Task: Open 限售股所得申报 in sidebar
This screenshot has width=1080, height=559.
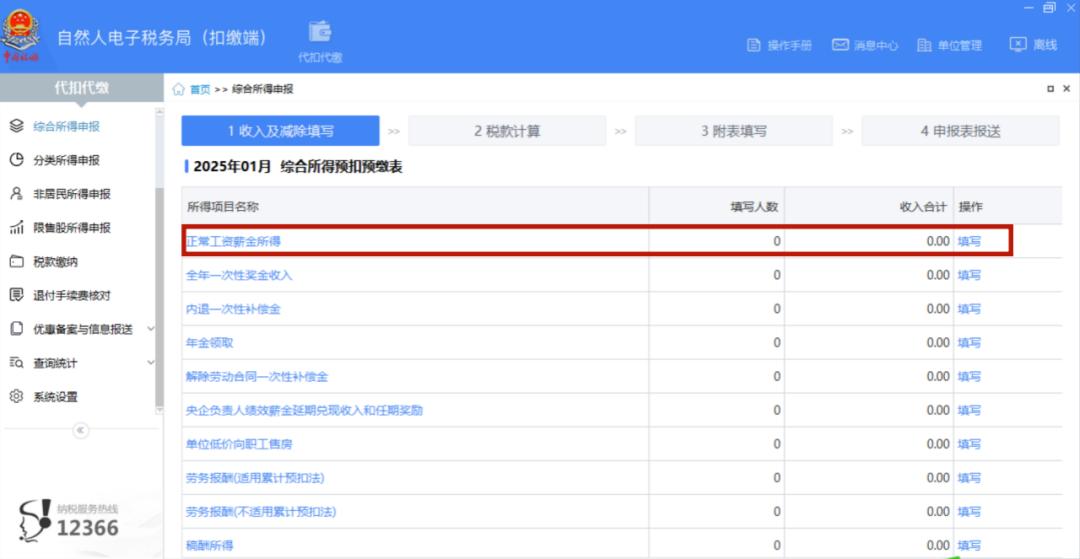Action: coord(72,228)
